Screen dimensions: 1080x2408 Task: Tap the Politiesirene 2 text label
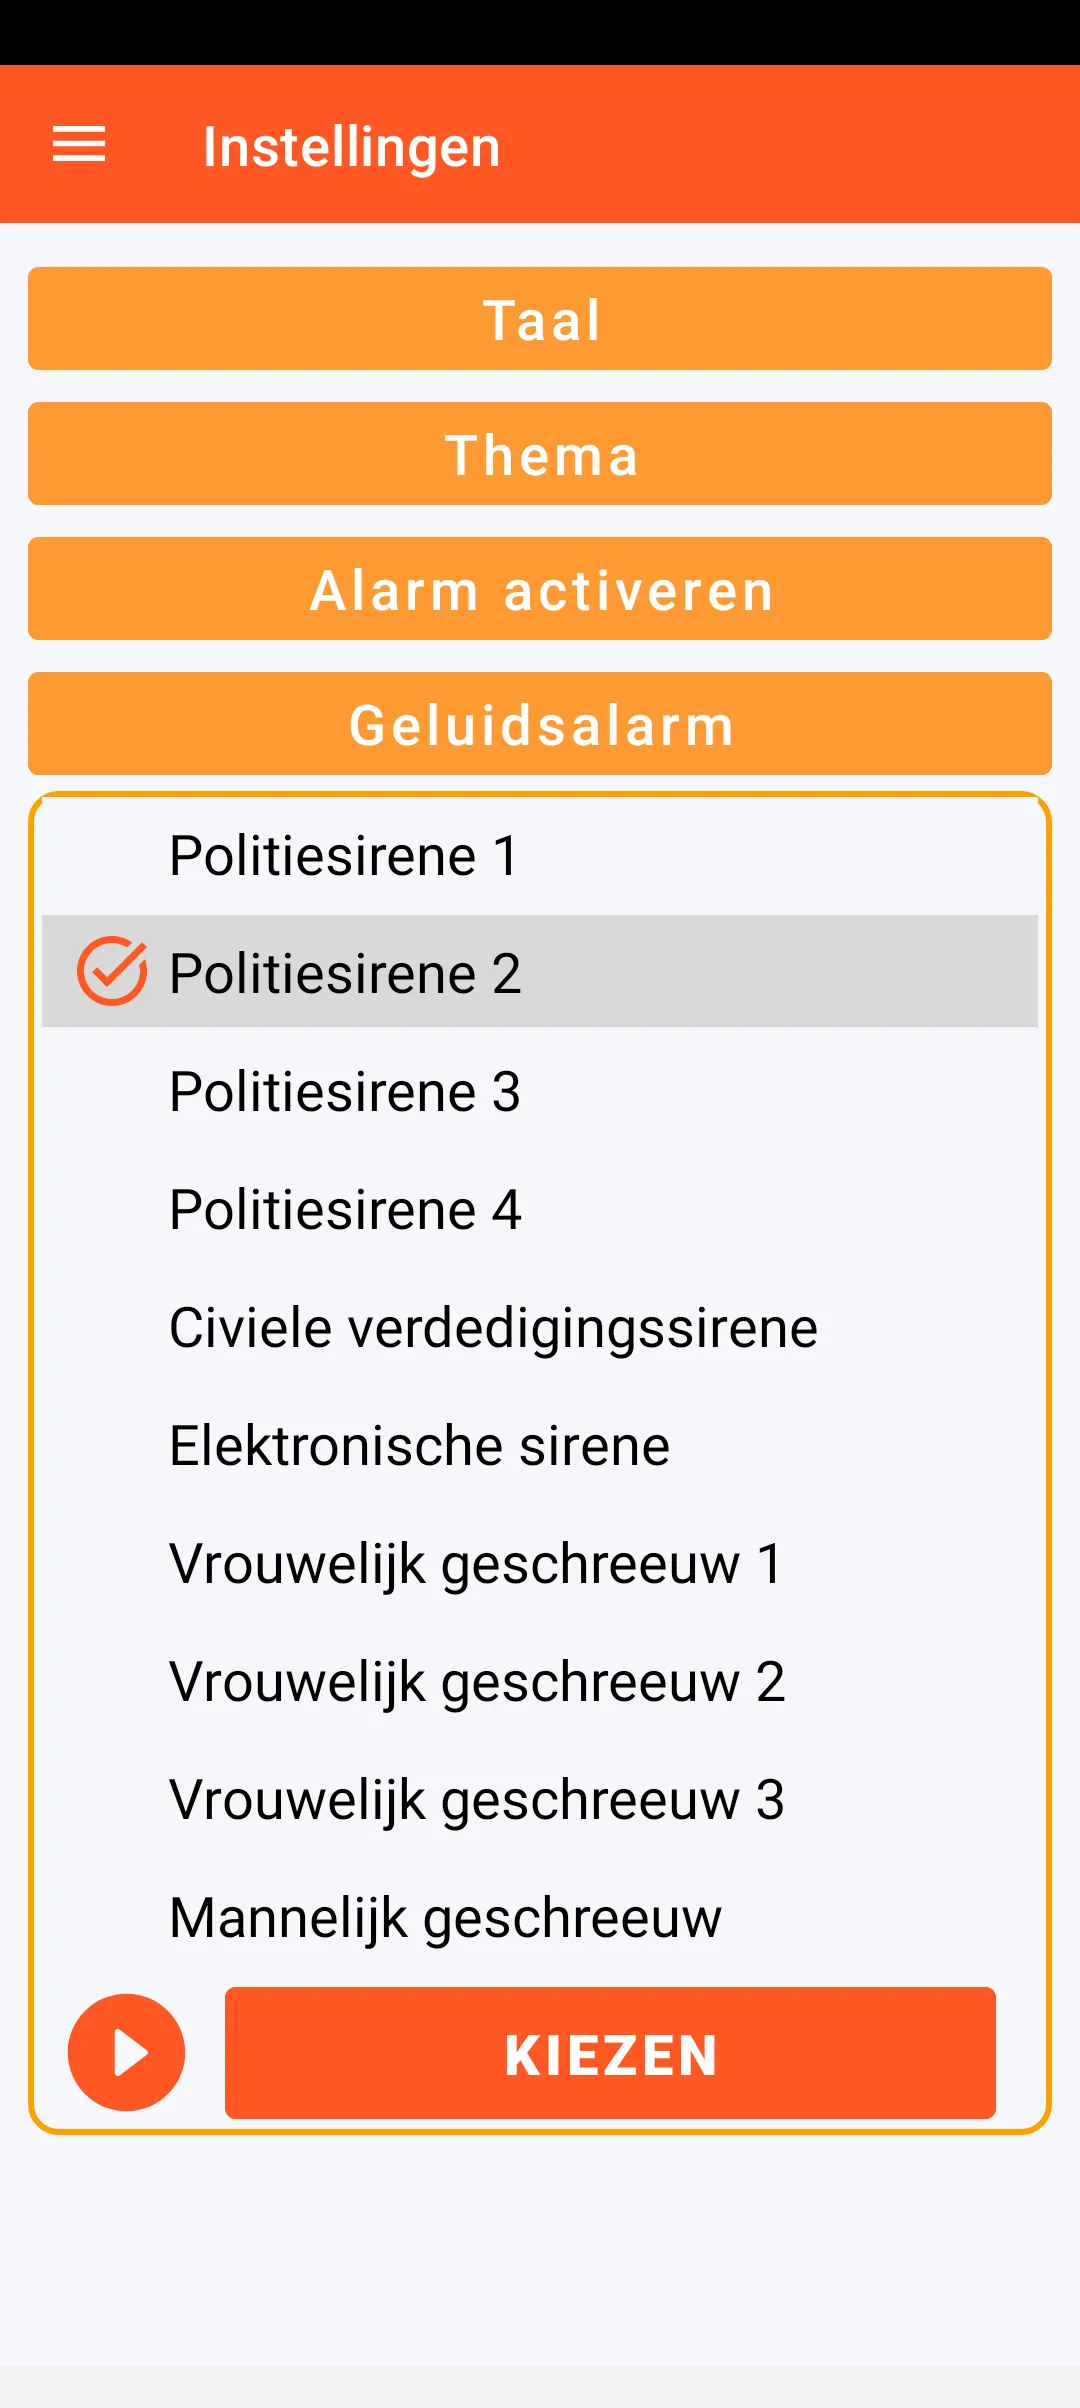(345, 974)
